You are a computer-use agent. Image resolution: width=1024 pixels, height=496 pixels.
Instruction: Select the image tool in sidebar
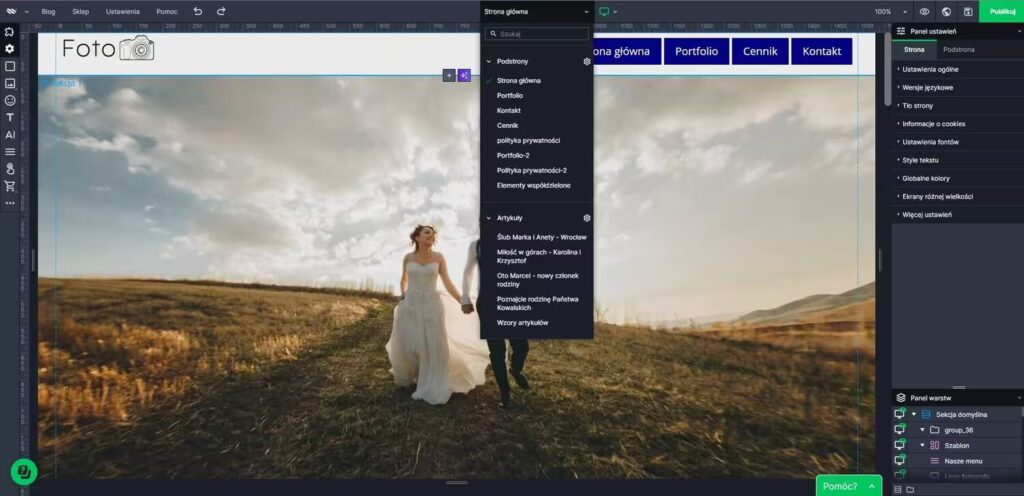pyautogui.click(x=10, y=83)
